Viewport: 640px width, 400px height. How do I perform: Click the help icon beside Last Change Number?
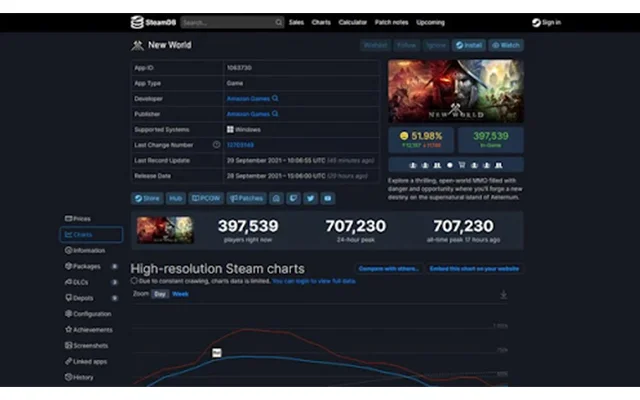pyautogui.click(x=216, y=144)
